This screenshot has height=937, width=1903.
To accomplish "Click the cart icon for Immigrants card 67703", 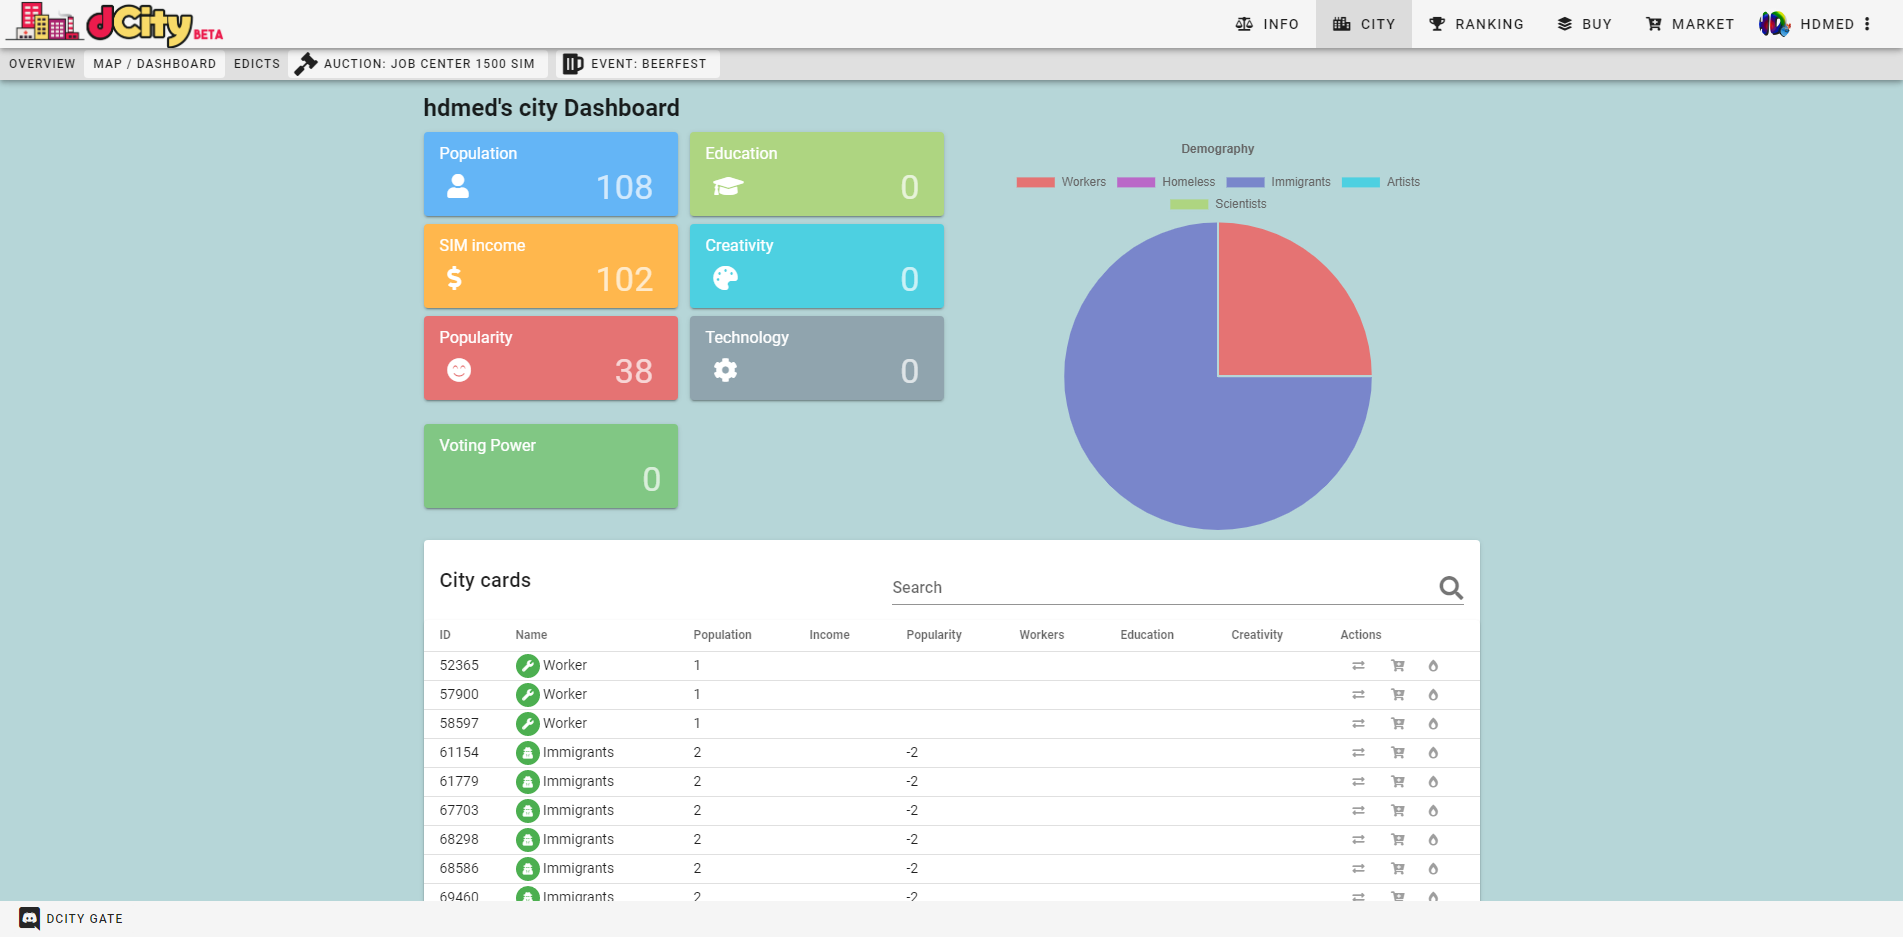I will pos(1398,811).
